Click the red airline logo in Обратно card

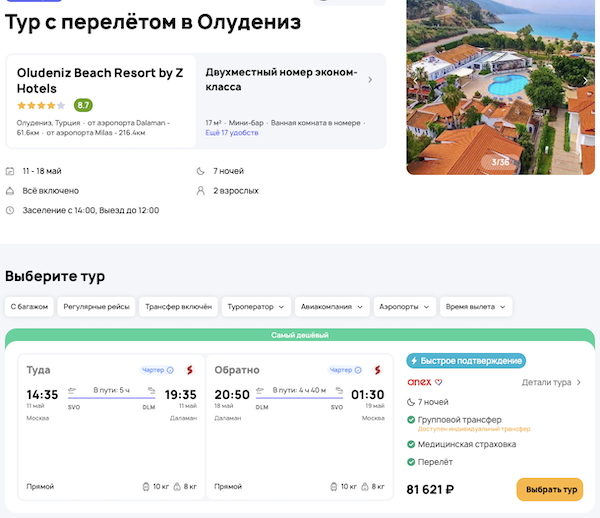[376, 370]
